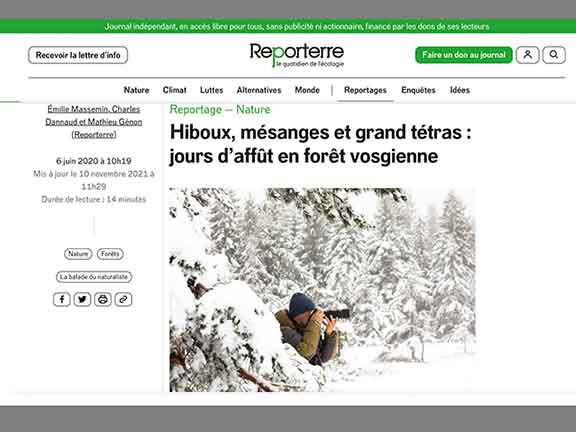Open the Enquêtes section
Viewport: 576px width, 432px height.
418,90
